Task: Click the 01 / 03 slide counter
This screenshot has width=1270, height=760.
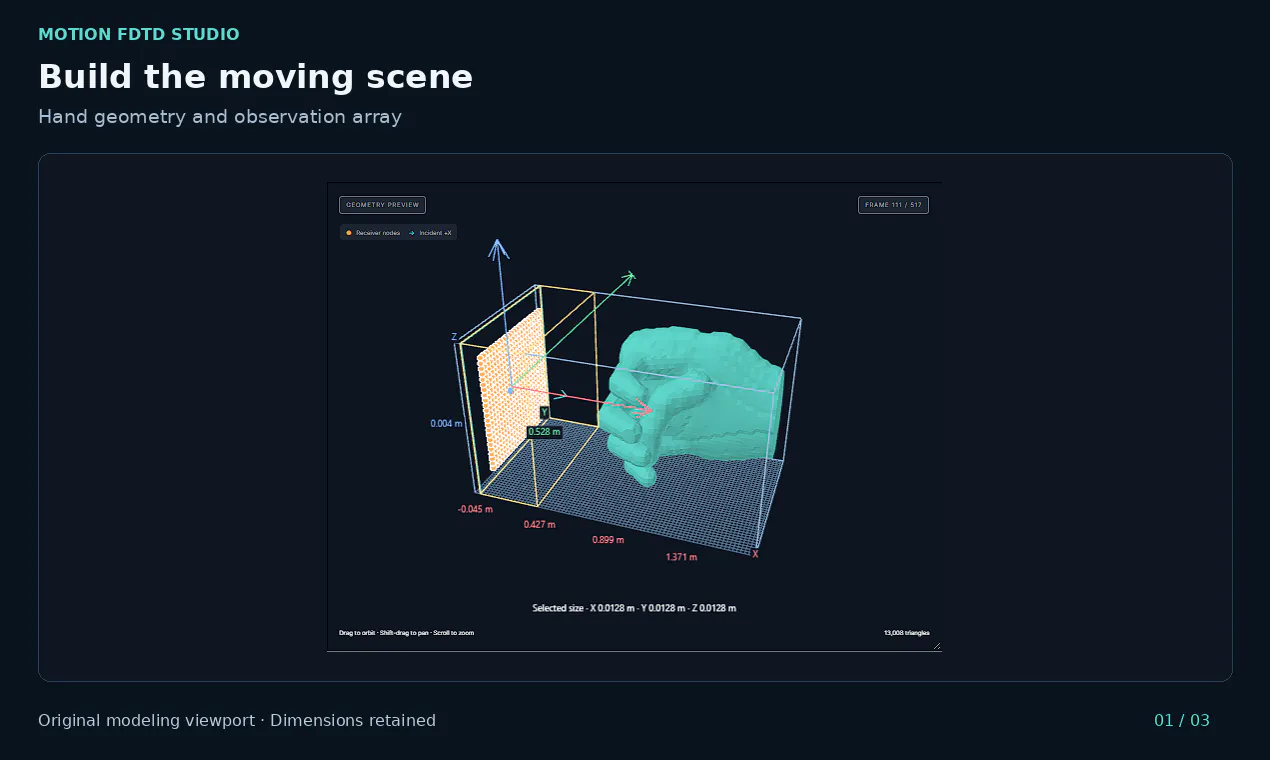Action: (x=1182, y=721)
